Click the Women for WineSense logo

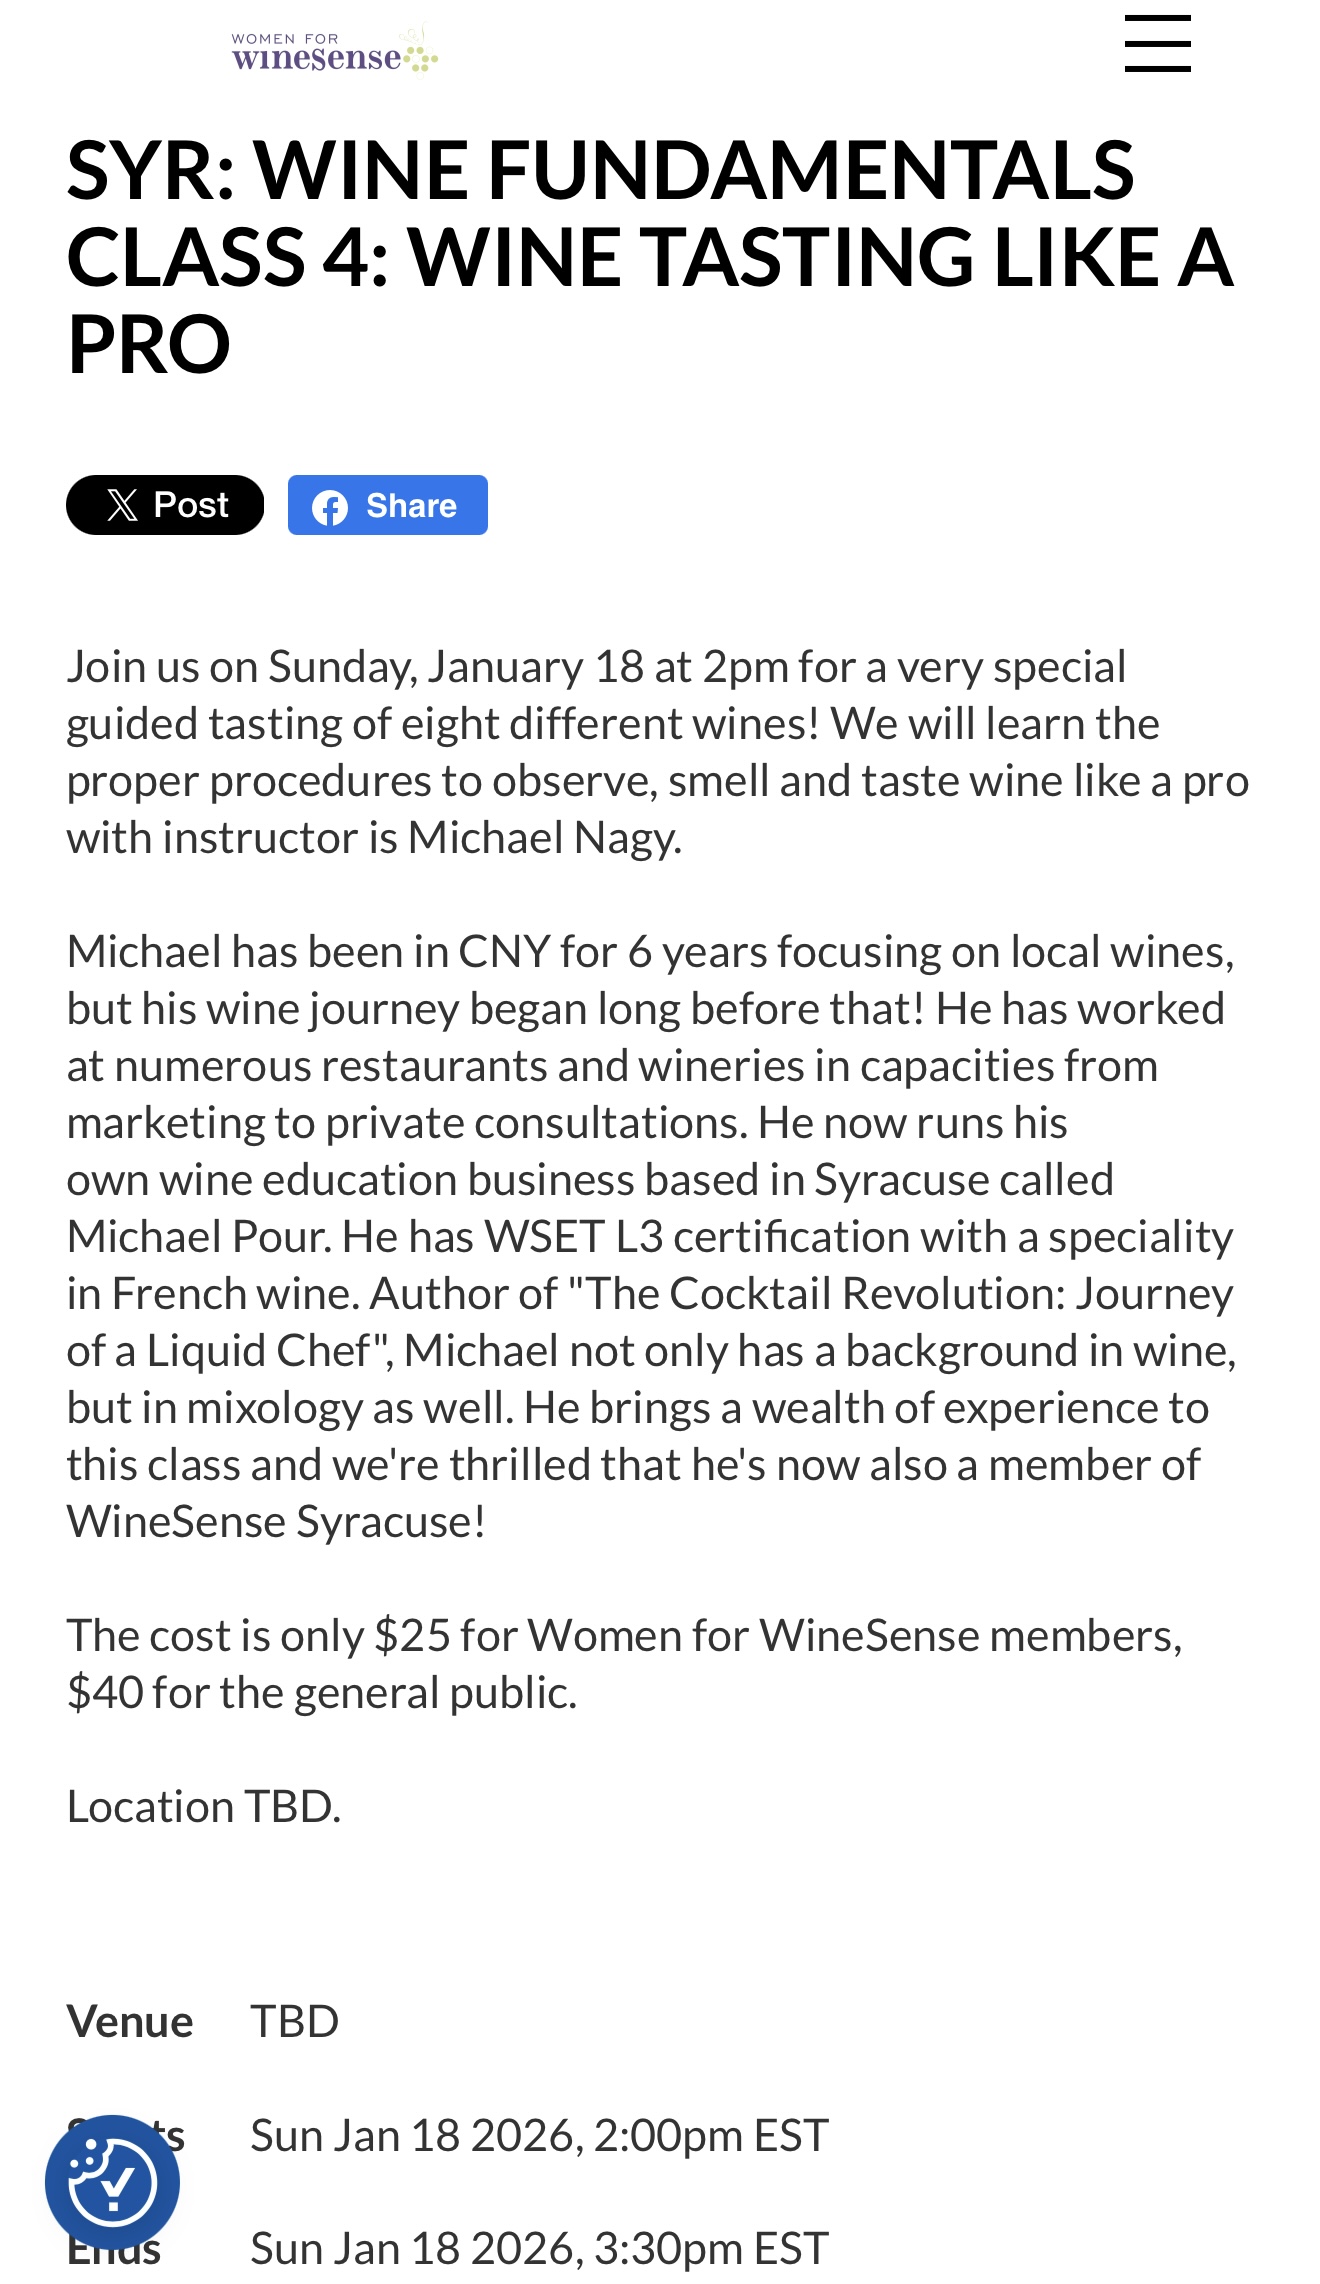(320, 52)
